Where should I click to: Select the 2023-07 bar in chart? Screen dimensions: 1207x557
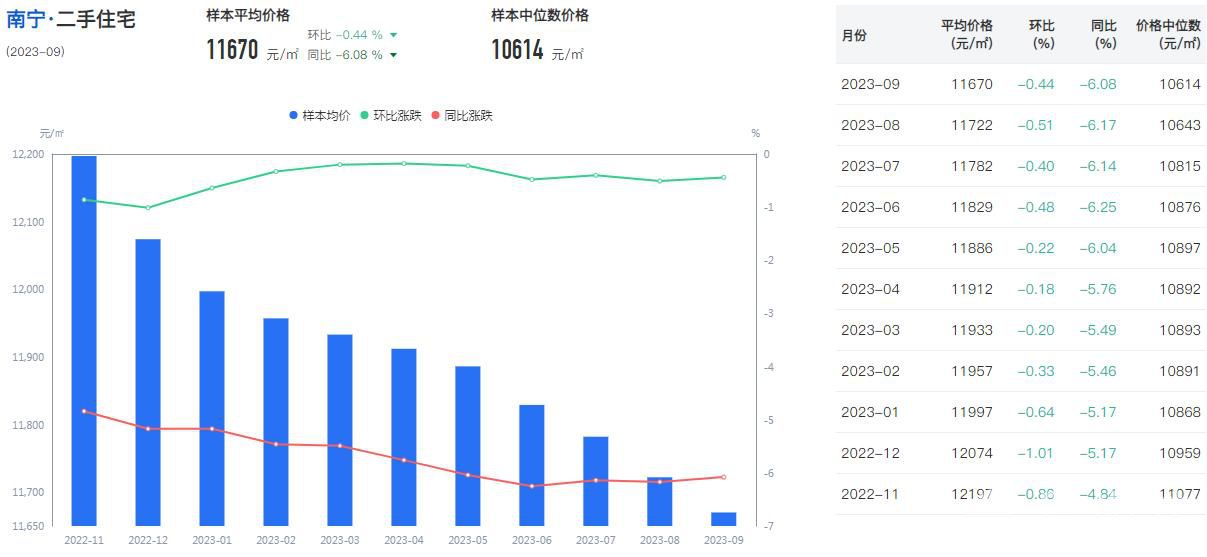(x=596, y=481)
